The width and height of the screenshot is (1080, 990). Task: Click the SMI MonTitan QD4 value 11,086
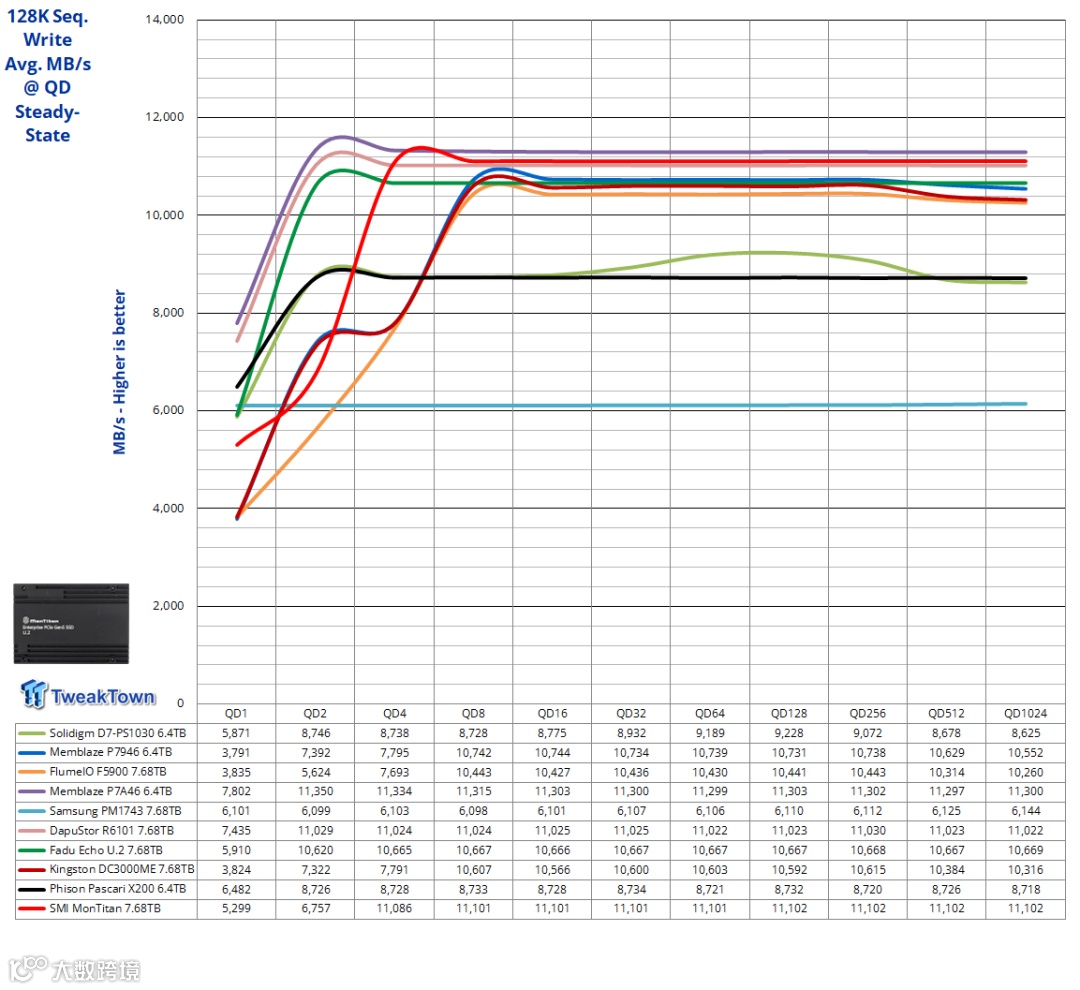pyautogui.click(x=395, y=909)
